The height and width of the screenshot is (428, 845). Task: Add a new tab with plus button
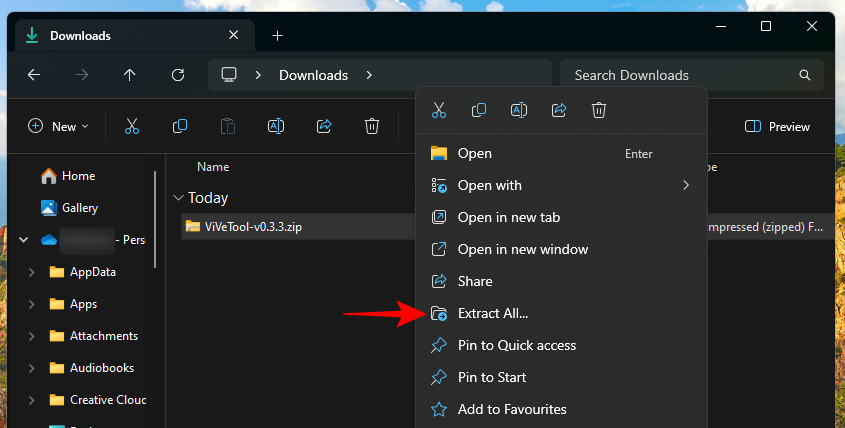point(277,36)
